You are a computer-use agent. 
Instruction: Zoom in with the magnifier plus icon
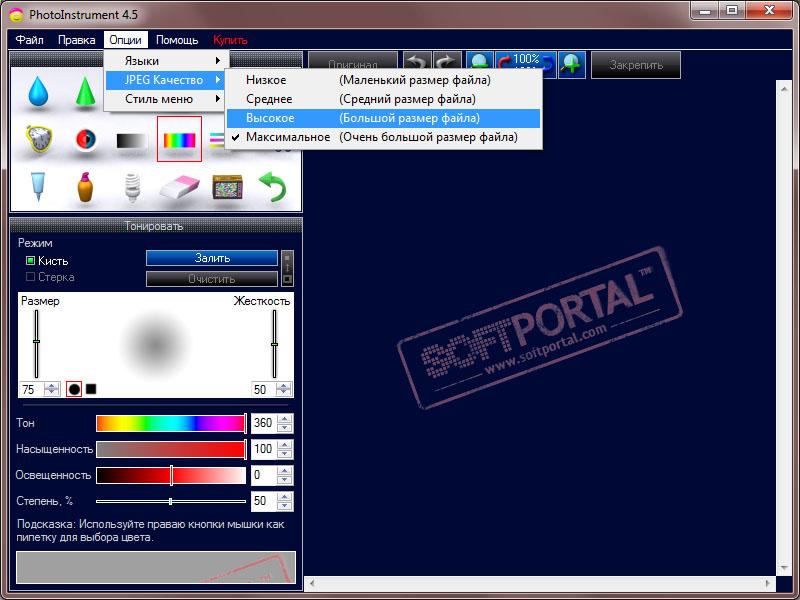pos(571,64)
